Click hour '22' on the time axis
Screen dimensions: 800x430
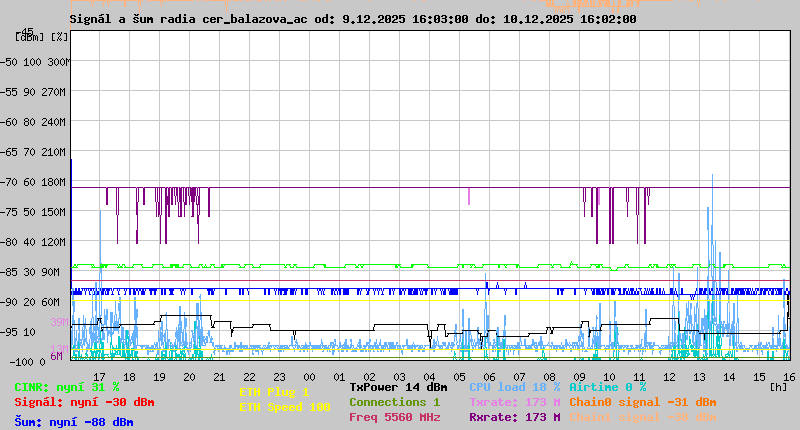[x=249, y=377]
